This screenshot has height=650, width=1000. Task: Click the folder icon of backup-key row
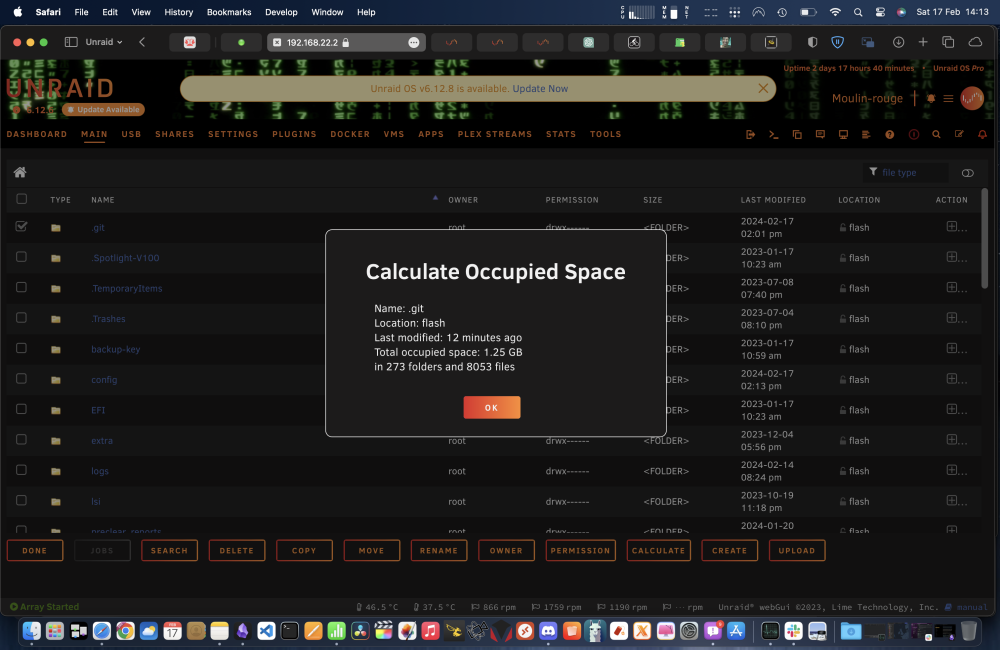tap(56, 350)
